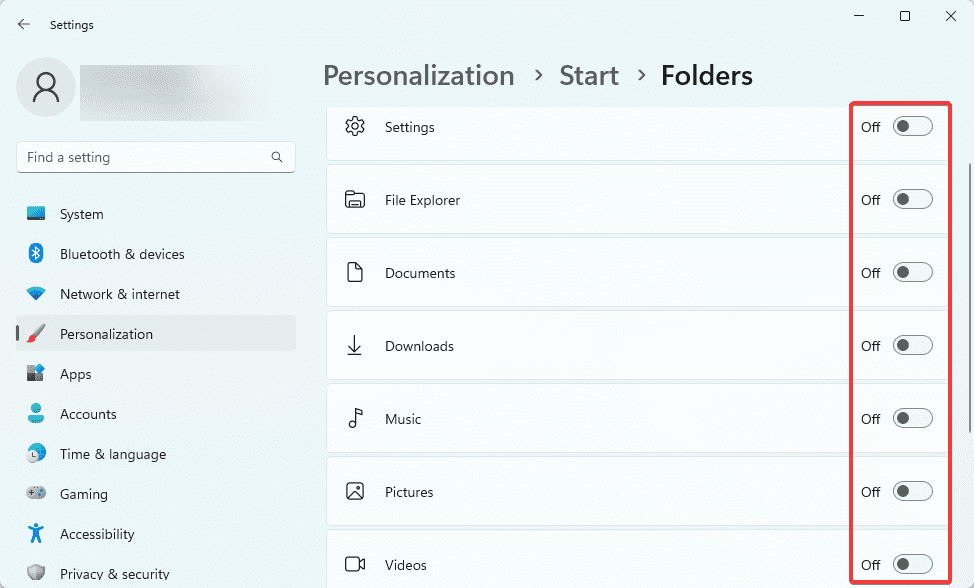
Task: Click the Pictures image icon
Action: click(355, 491)
